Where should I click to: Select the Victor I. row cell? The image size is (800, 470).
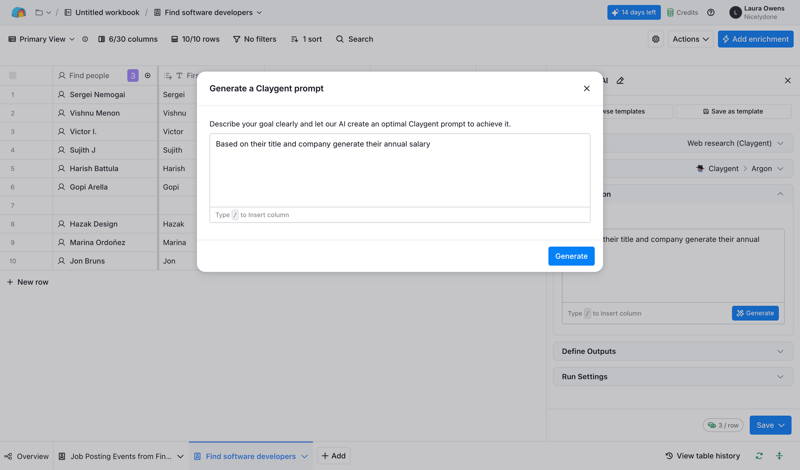pyautogui.click(x=105, y=131)
